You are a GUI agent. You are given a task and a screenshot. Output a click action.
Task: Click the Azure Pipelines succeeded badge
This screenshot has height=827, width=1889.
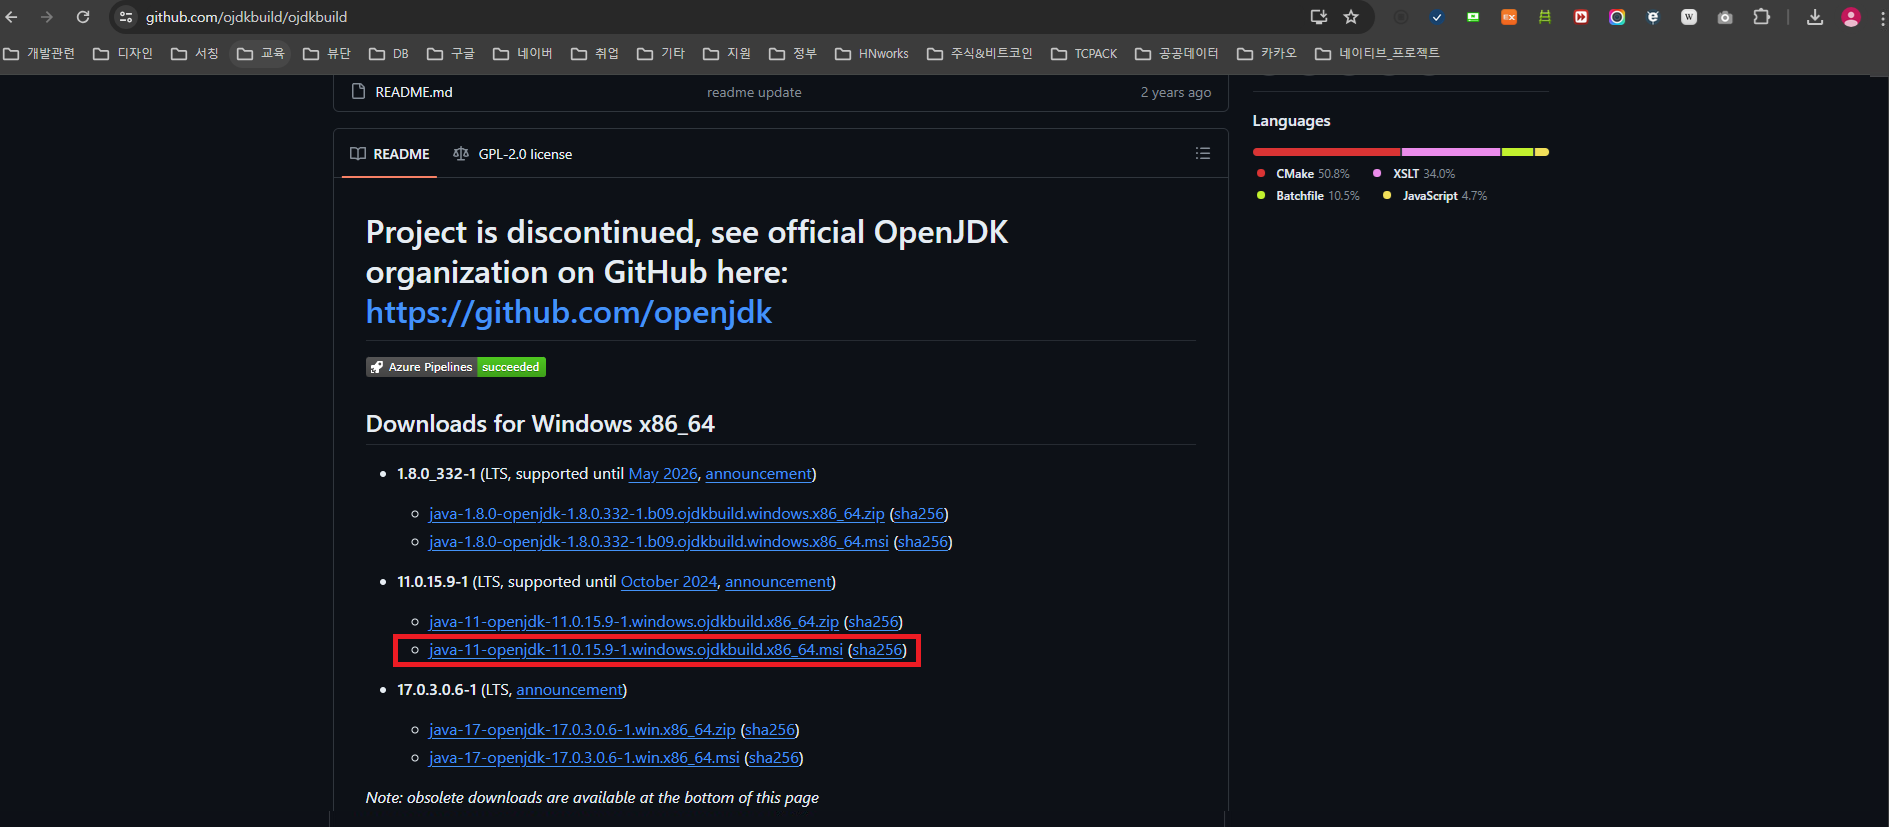[x=456, y=367]
